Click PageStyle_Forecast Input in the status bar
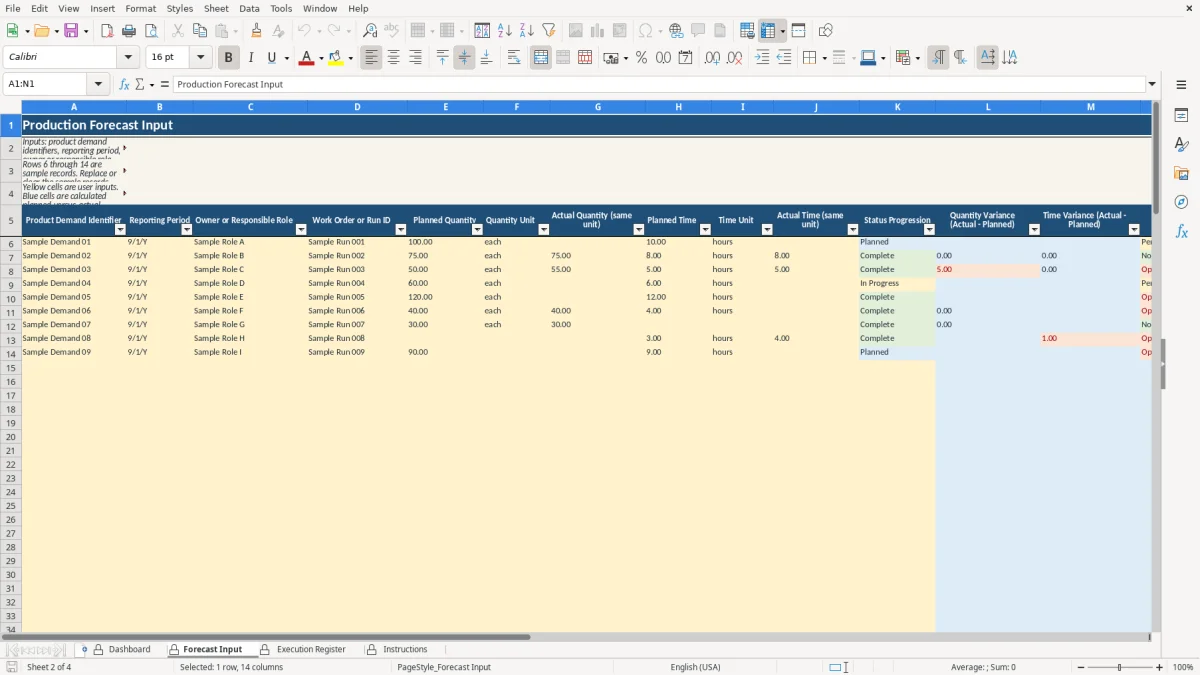 [444, 667]
